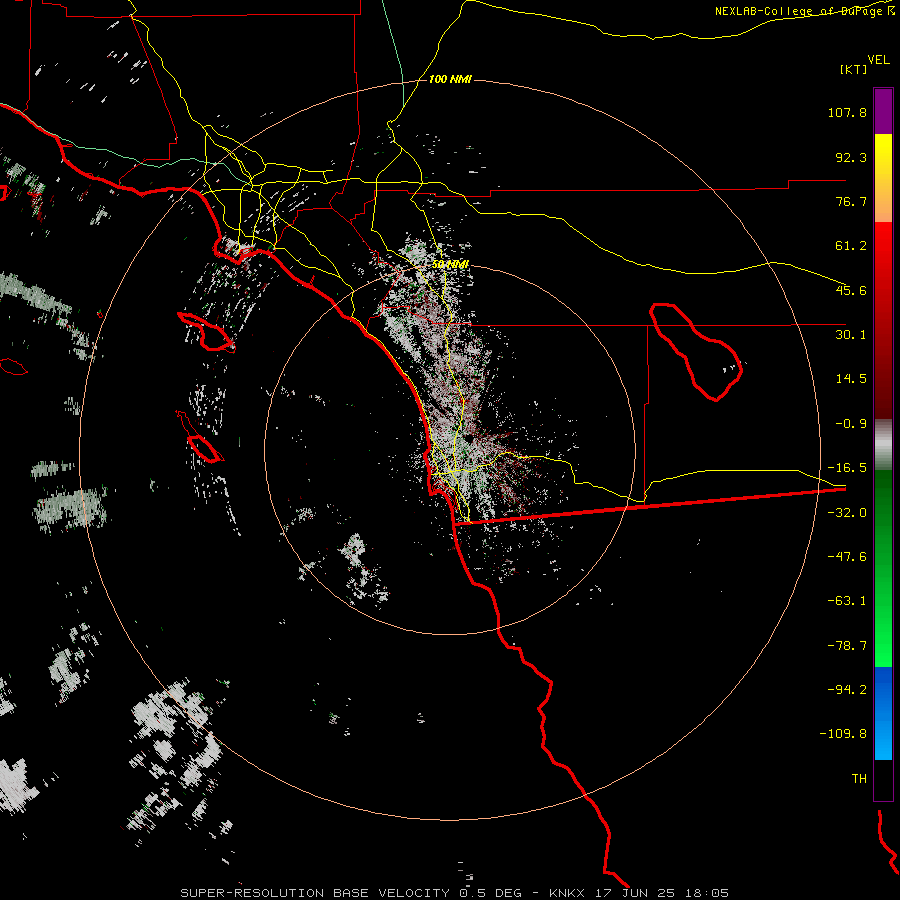Select the -16.5 scale value

847,468
